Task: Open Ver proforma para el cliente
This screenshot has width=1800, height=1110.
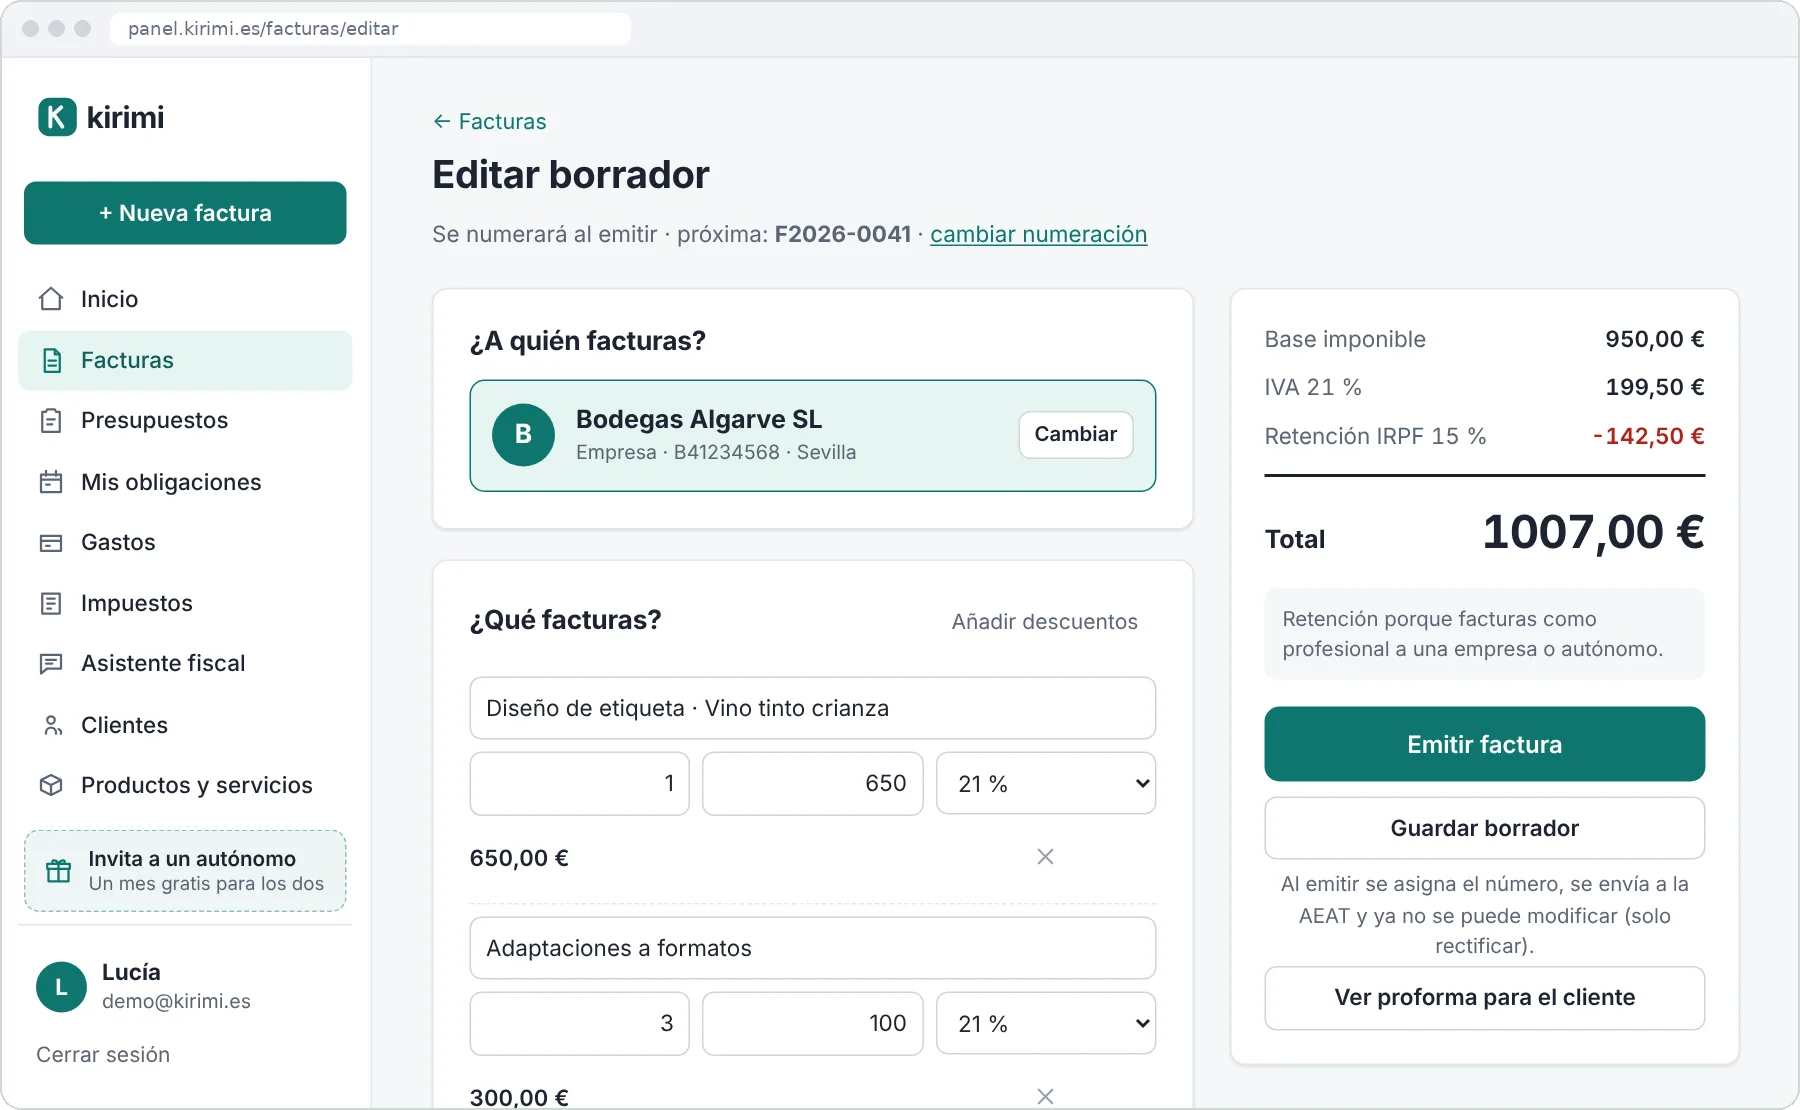Action: click(1484, 998)
